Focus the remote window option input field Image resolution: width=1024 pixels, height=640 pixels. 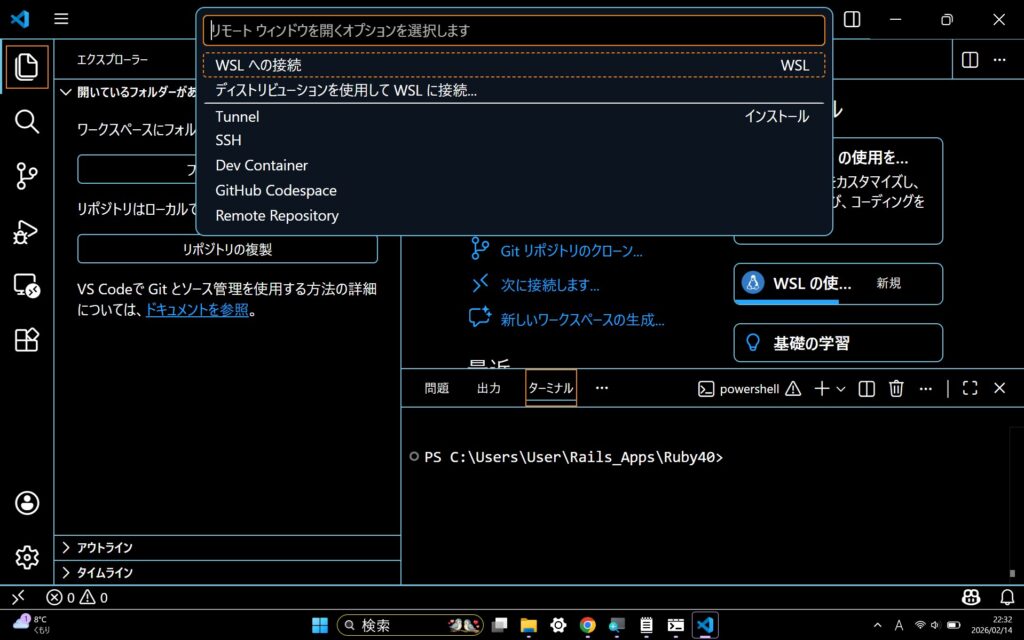[513, 30]
